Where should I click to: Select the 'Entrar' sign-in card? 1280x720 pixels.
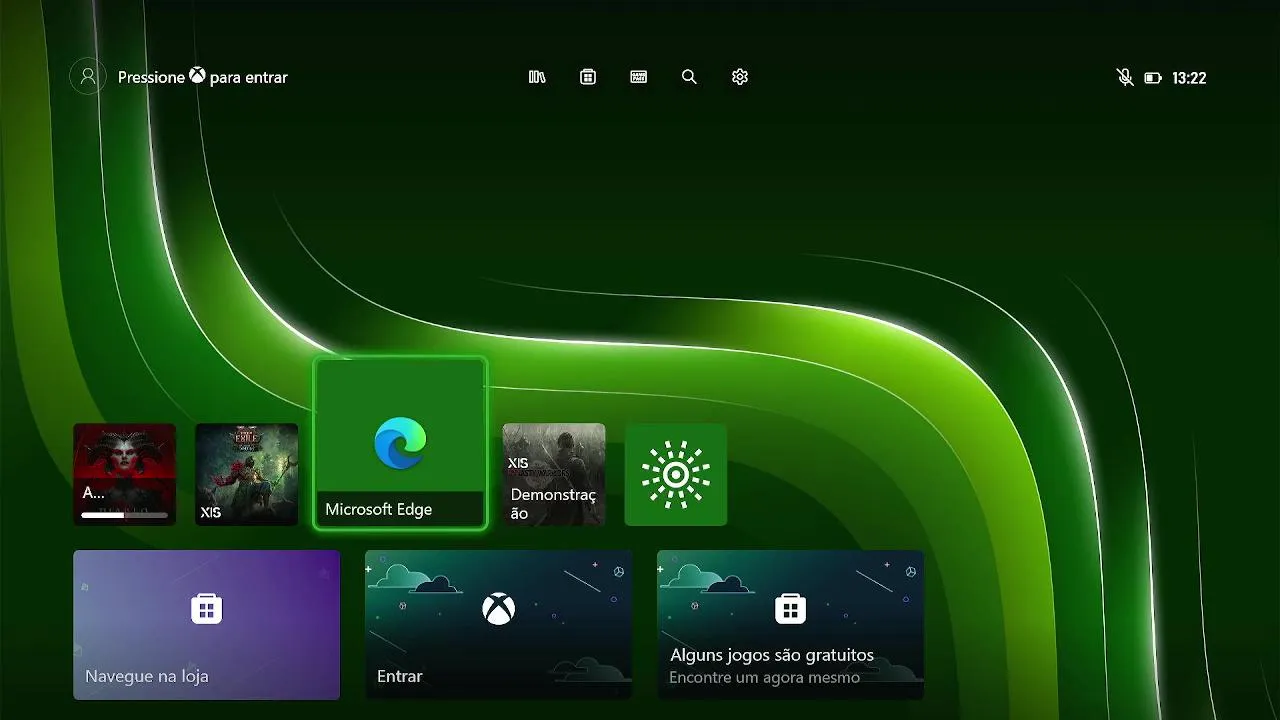498,625
